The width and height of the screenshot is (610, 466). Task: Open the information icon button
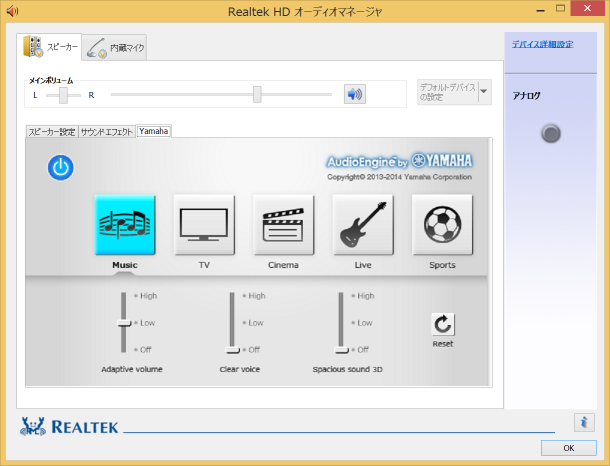click(x=584, y=422)
